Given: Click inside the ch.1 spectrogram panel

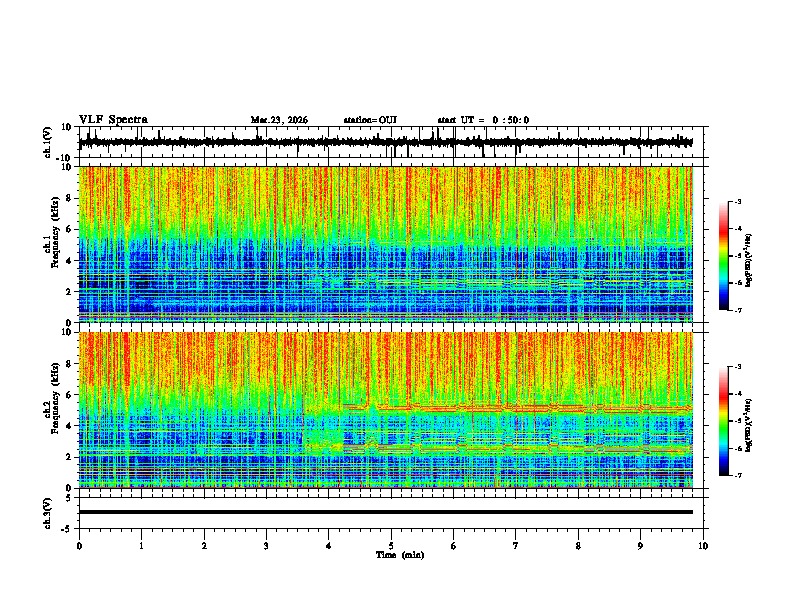Looking at the screenshot, I should 385,244.
